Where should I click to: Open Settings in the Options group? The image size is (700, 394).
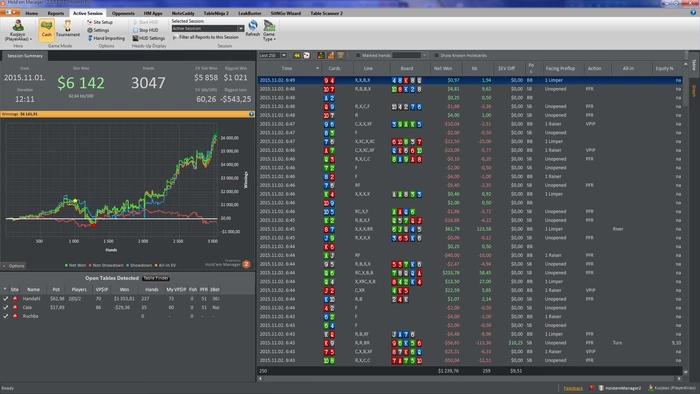pyautogui.click(x=98, y=30)
